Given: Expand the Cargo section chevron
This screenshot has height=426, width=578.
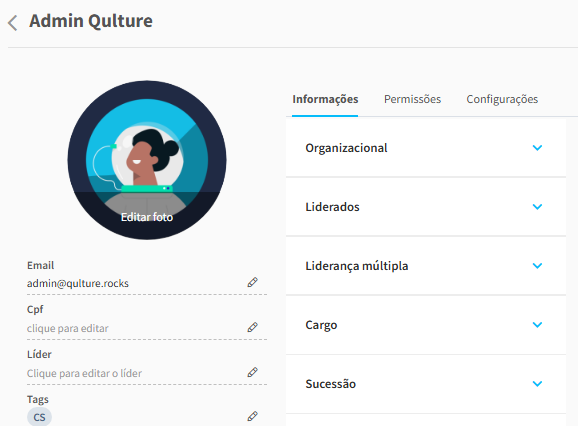Looking at the screenshot, I should (537, 325).
